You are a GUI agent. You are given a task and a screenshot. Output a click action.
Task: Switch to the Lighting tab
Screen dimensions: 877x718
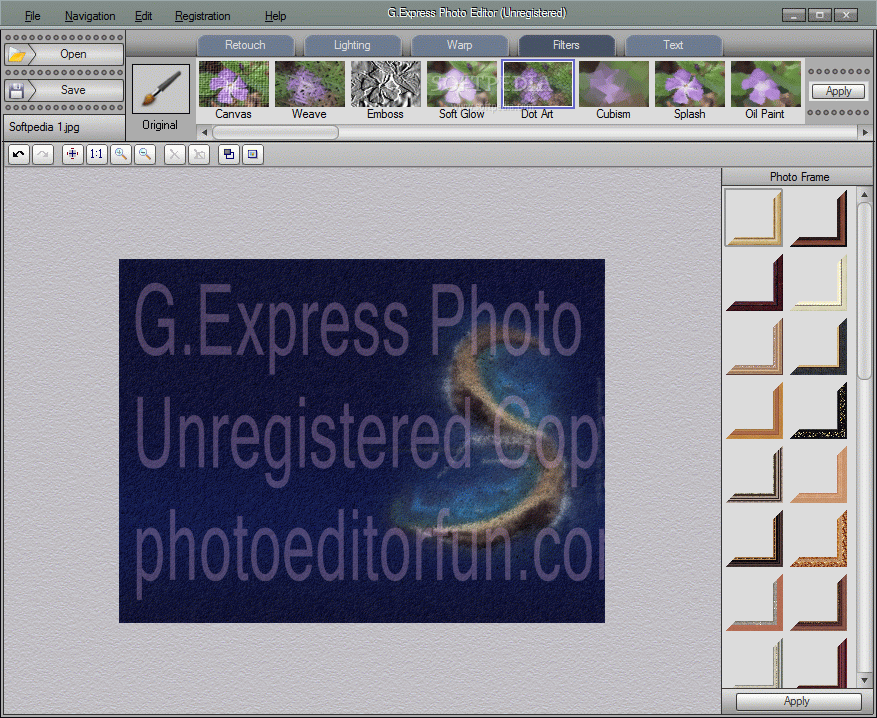click(x=352, y=45)
